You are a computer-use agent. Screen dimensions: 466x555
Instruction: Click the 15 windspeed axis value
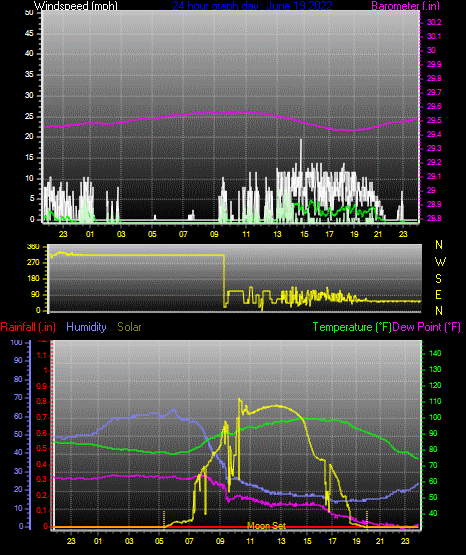(29, 158)
